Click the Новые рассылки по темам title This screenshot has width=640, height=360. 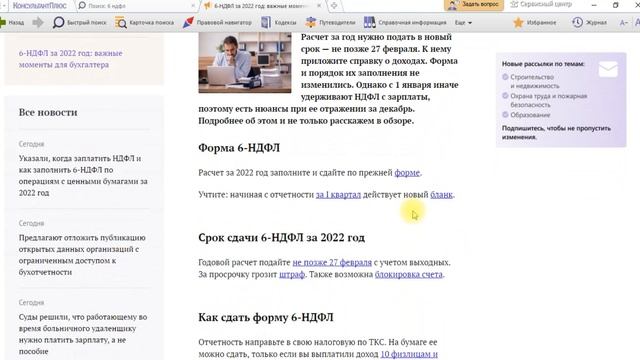(x=543, y=64)
